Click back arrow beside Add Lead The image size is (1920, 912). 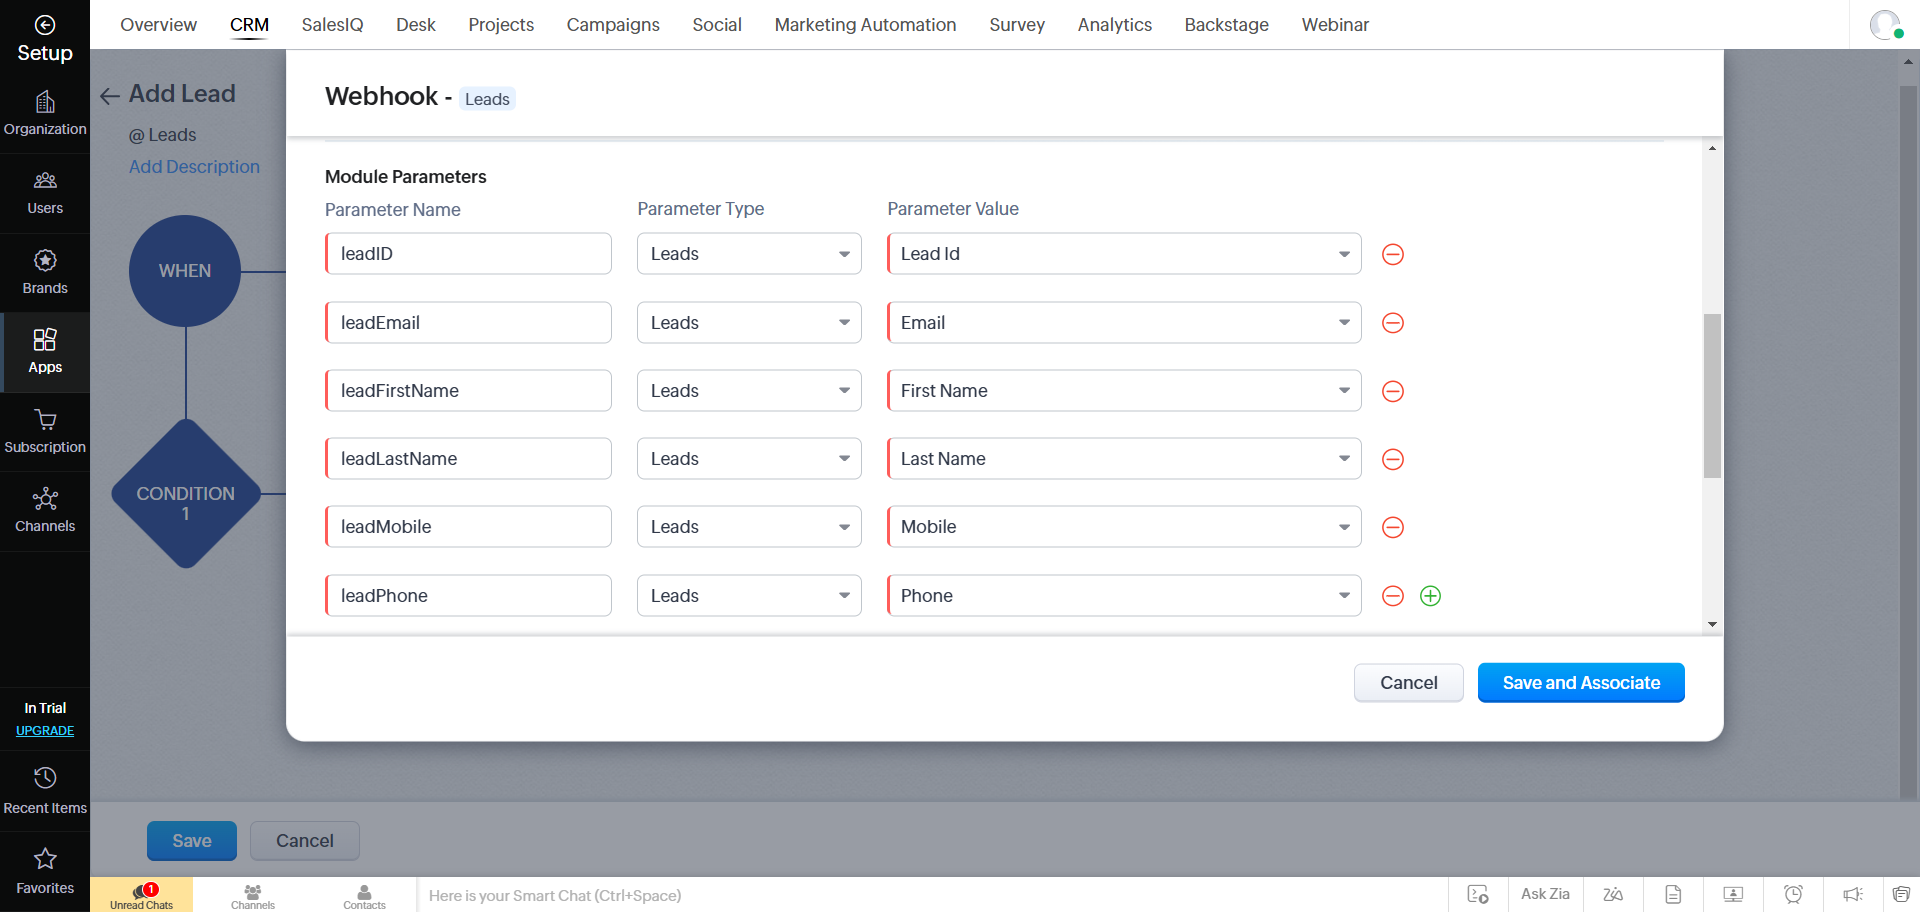tap(110, 96)
